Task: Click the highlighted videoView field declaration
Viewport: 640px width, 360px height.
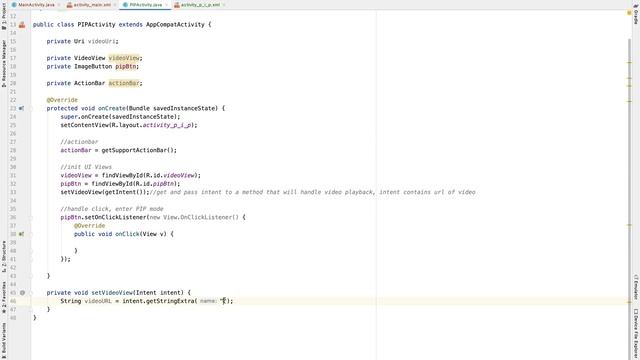Action: tap(124, 58)
